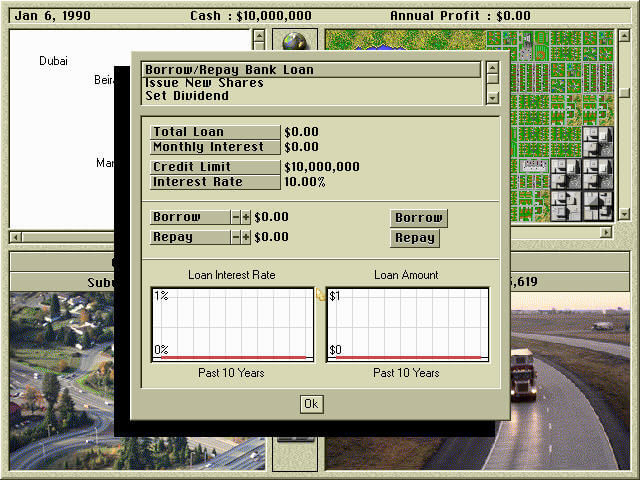This screenshot has height=480, width=640.
Task: Decrease borrow amount with minus button
Action: pyautogui.click(x=236, y=217)
